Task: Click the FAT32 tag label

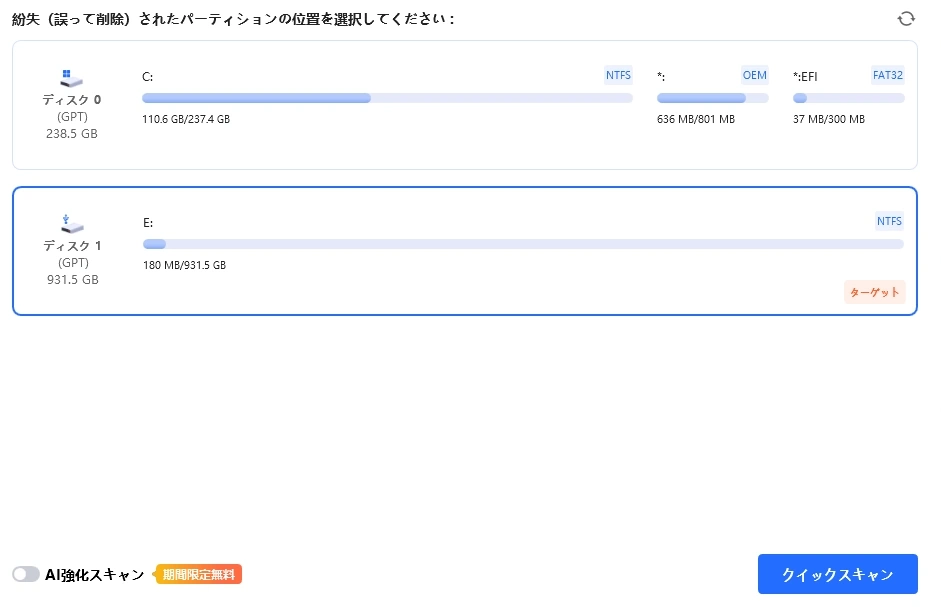Action: [888, 75]
